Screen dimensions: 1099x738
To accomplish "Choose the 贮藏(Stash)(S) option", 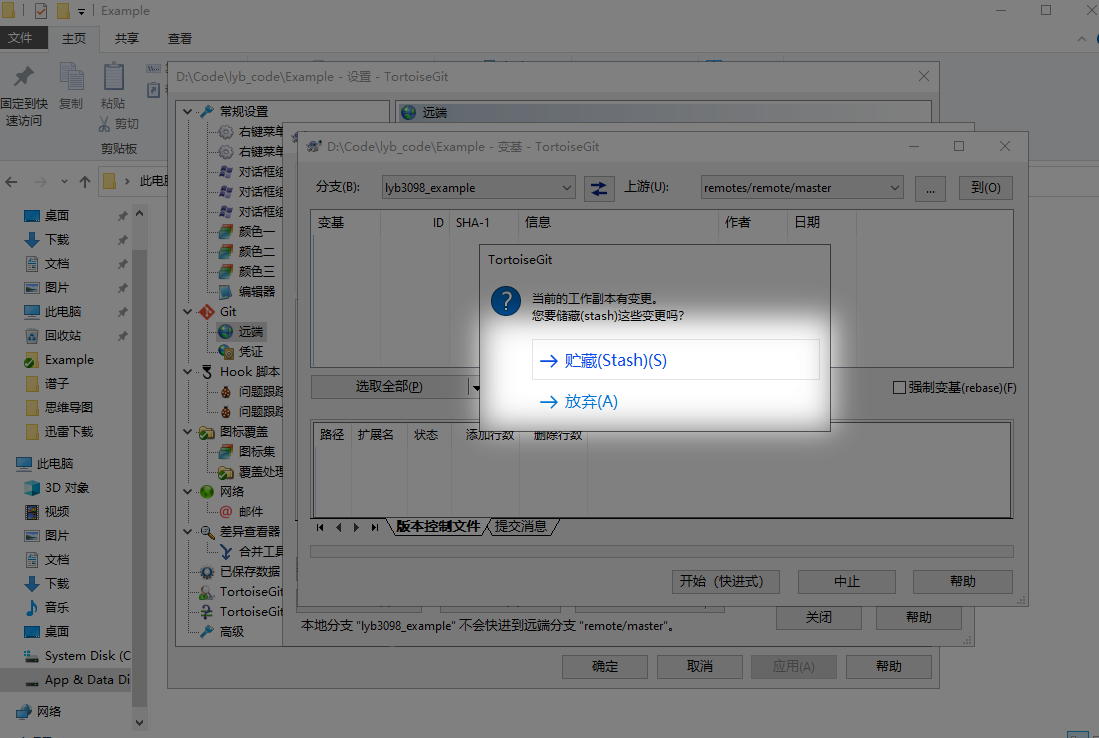I will coord(675,360).
